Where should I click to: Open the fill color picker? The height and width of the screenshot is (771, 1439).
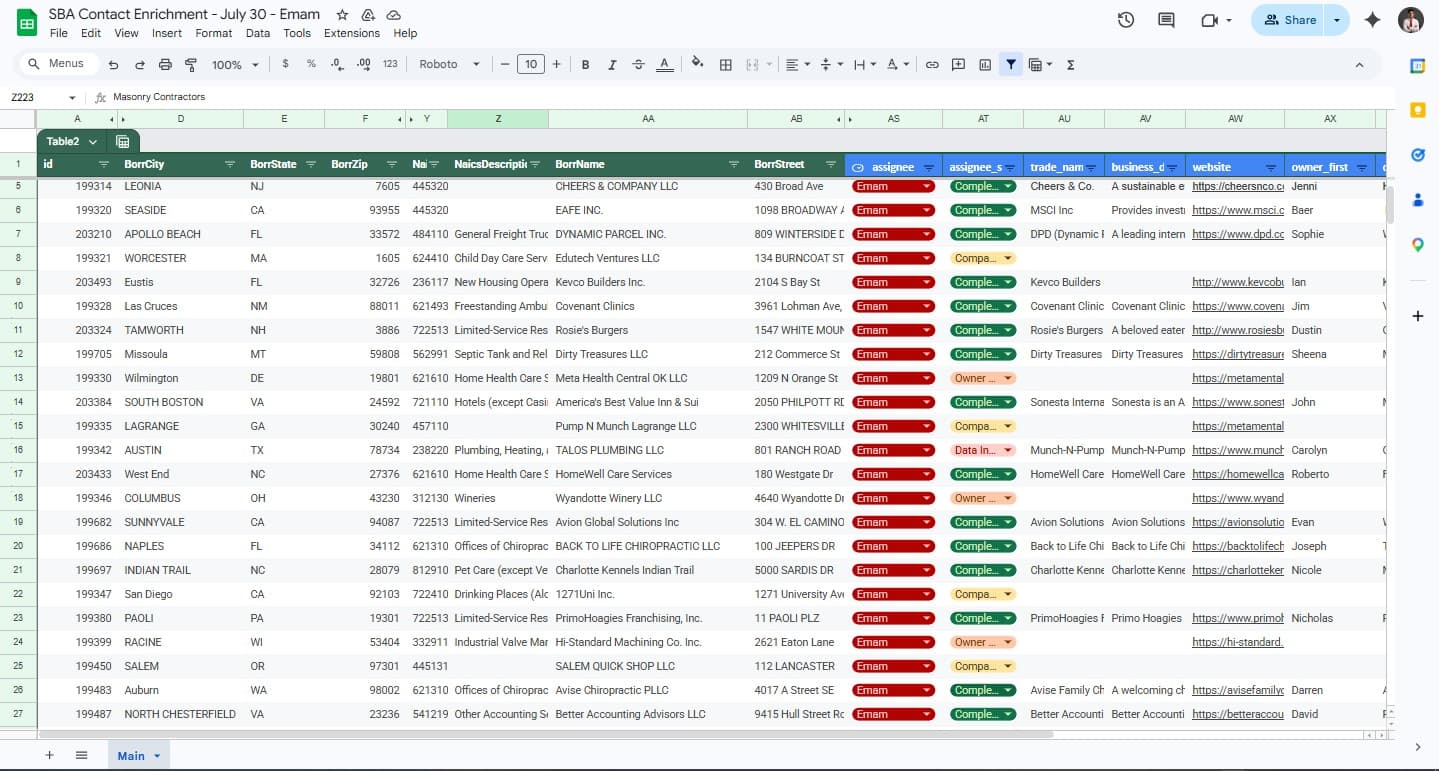click(x=698, y=64)
